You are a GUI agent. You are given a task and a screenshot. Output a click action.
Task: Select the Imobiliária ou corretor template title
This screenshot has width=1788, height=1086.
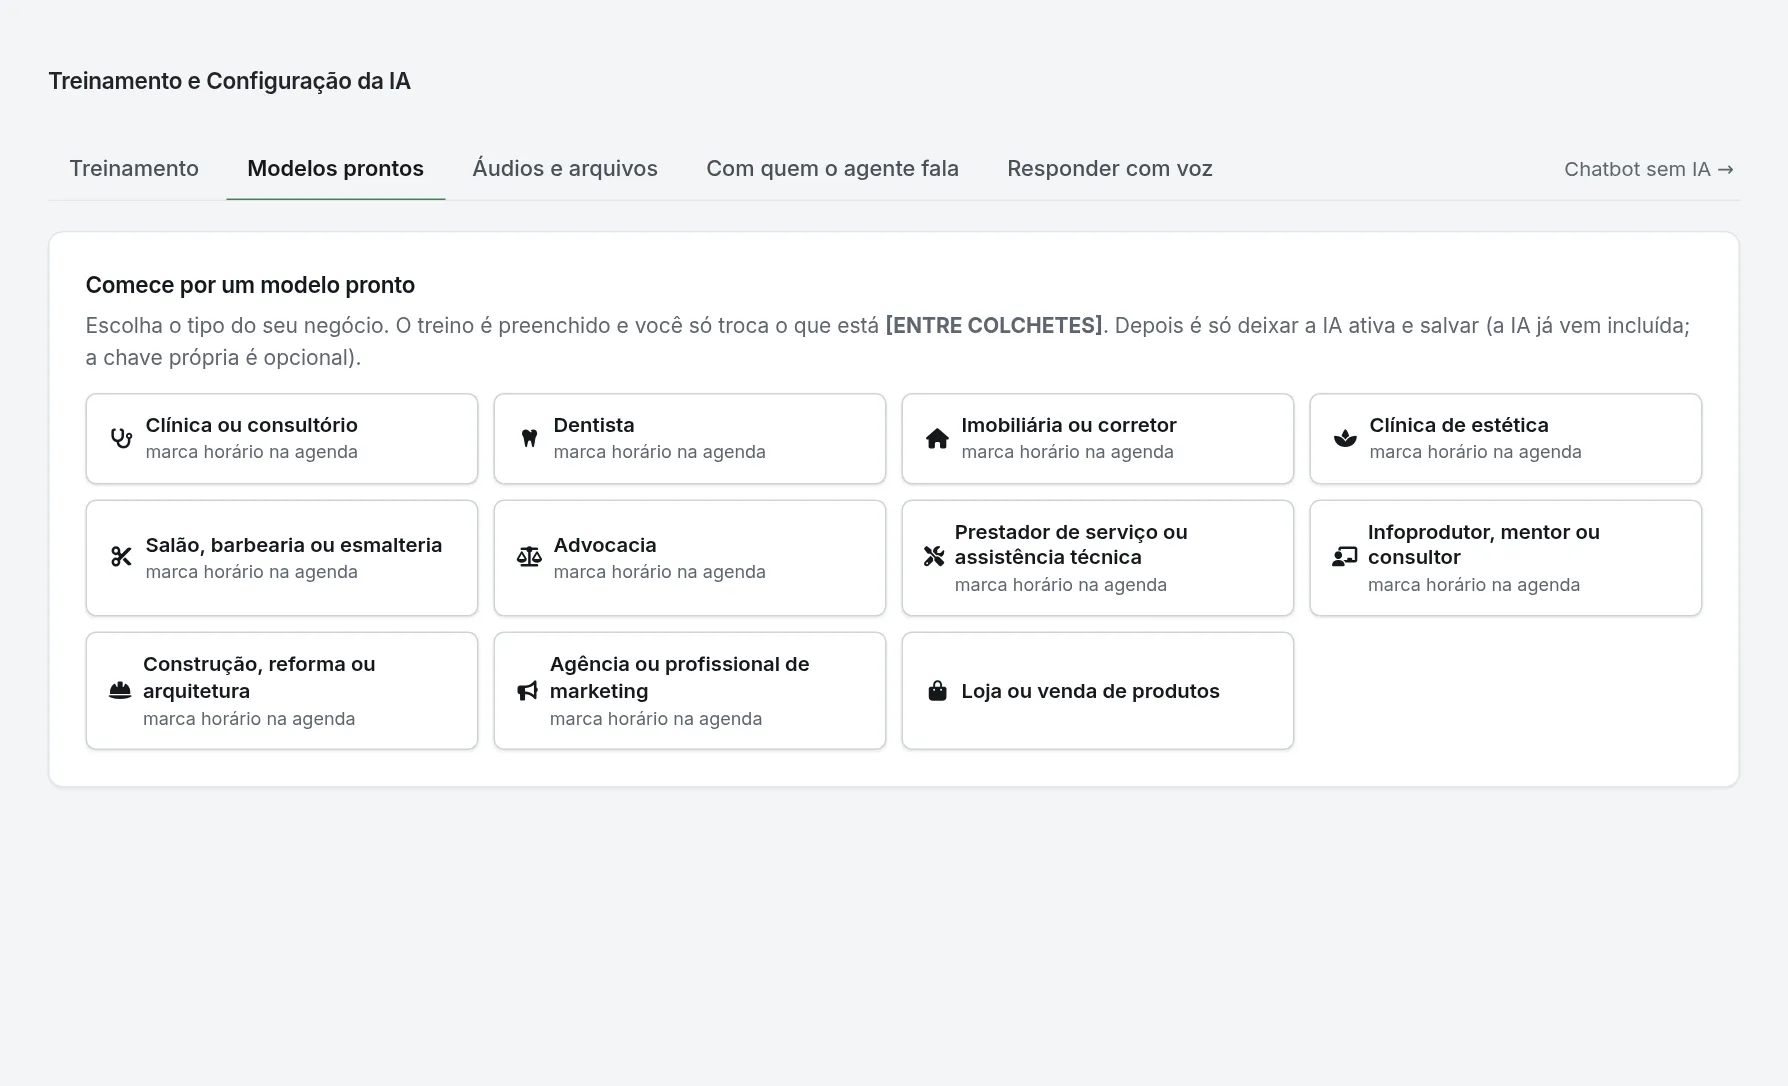1069,425
